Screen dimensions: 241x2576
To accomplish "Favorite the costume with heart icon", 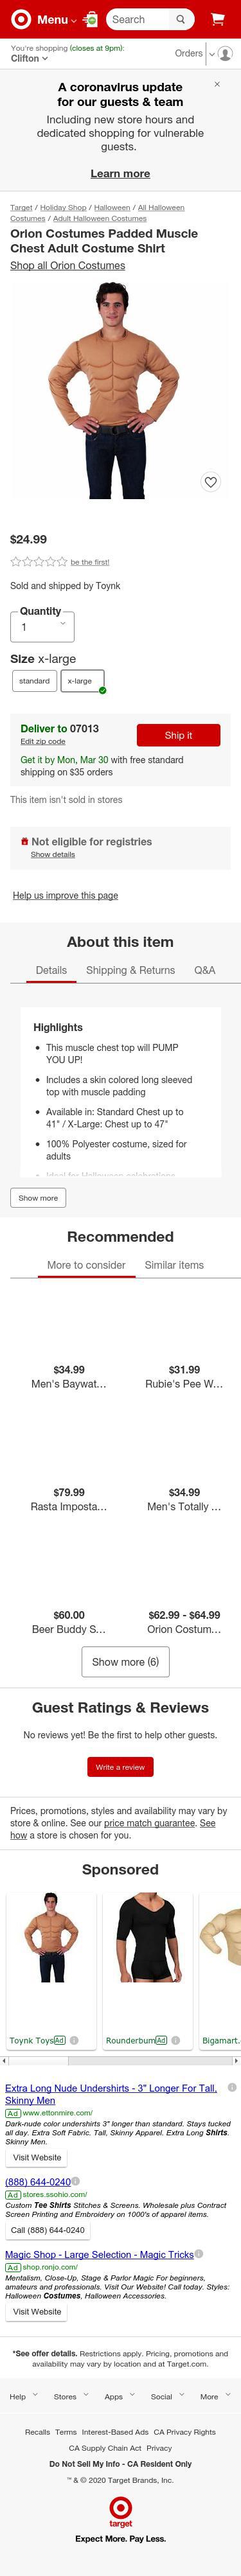I will coord(210,482).
